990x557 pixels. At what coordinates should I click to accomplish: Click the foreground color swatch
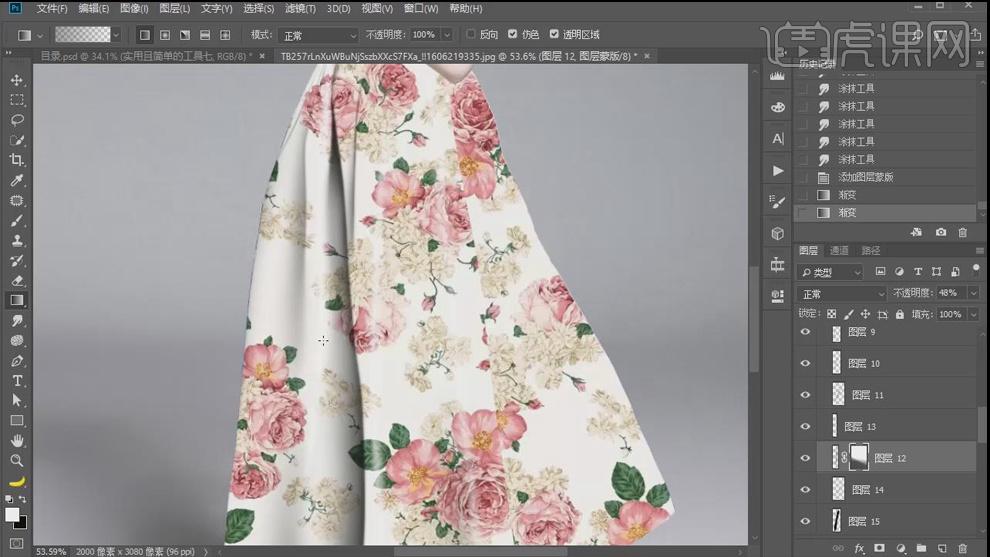click(x=12, y=515)
